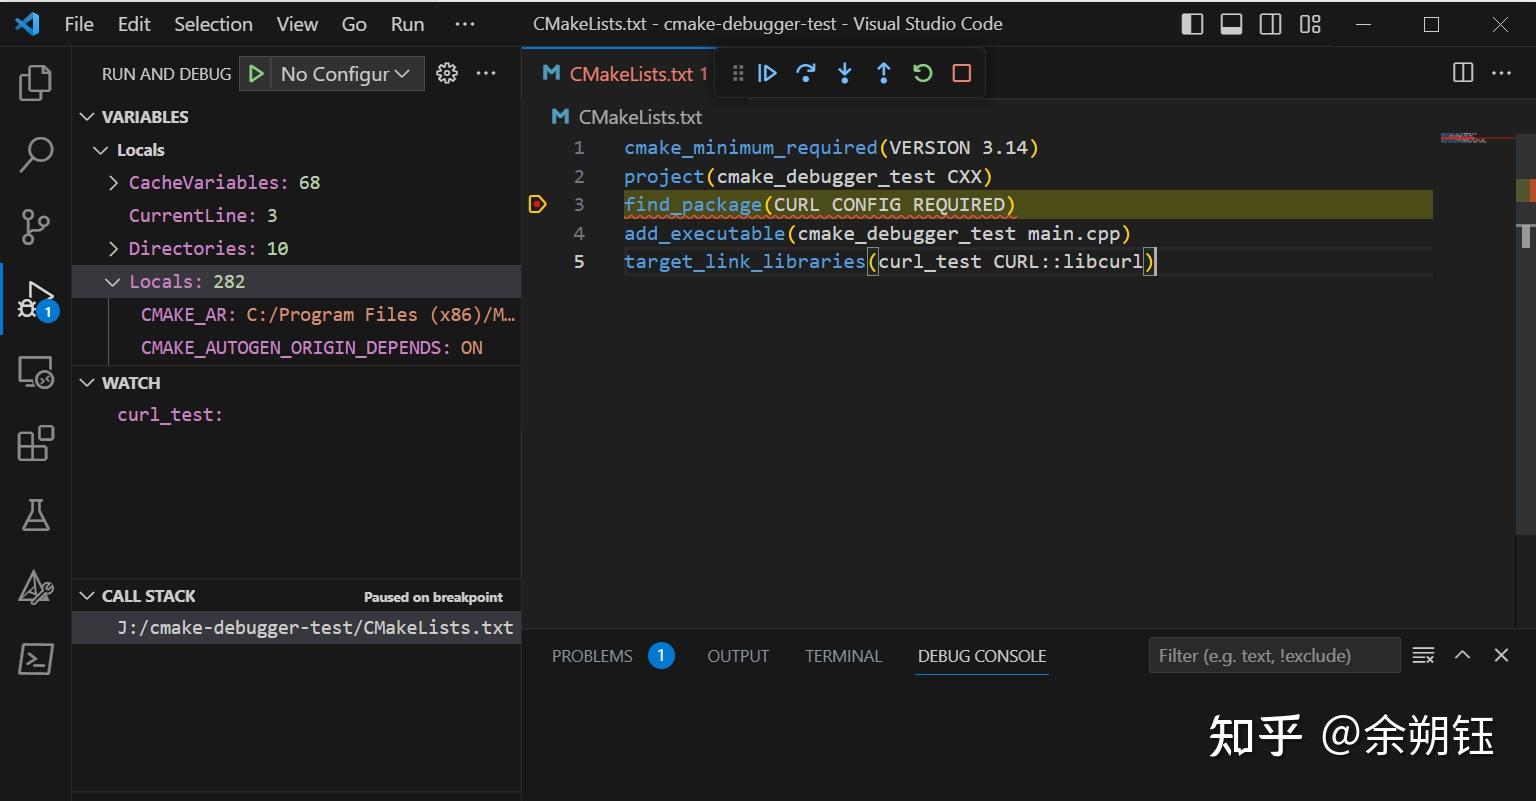Click the Search icon in activity bar
Screen dimensions: 1536x801
point(36,155)
